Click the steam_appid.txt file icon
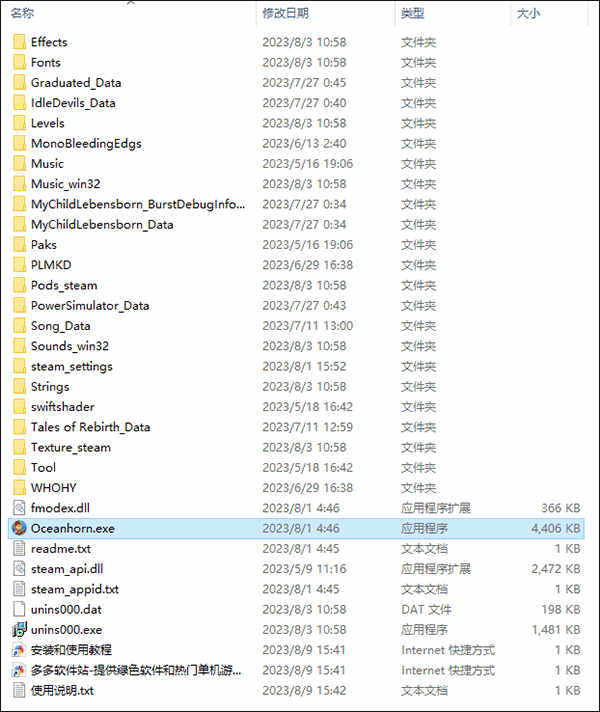The height and width of the screenshot is (712, 600). 19,589
